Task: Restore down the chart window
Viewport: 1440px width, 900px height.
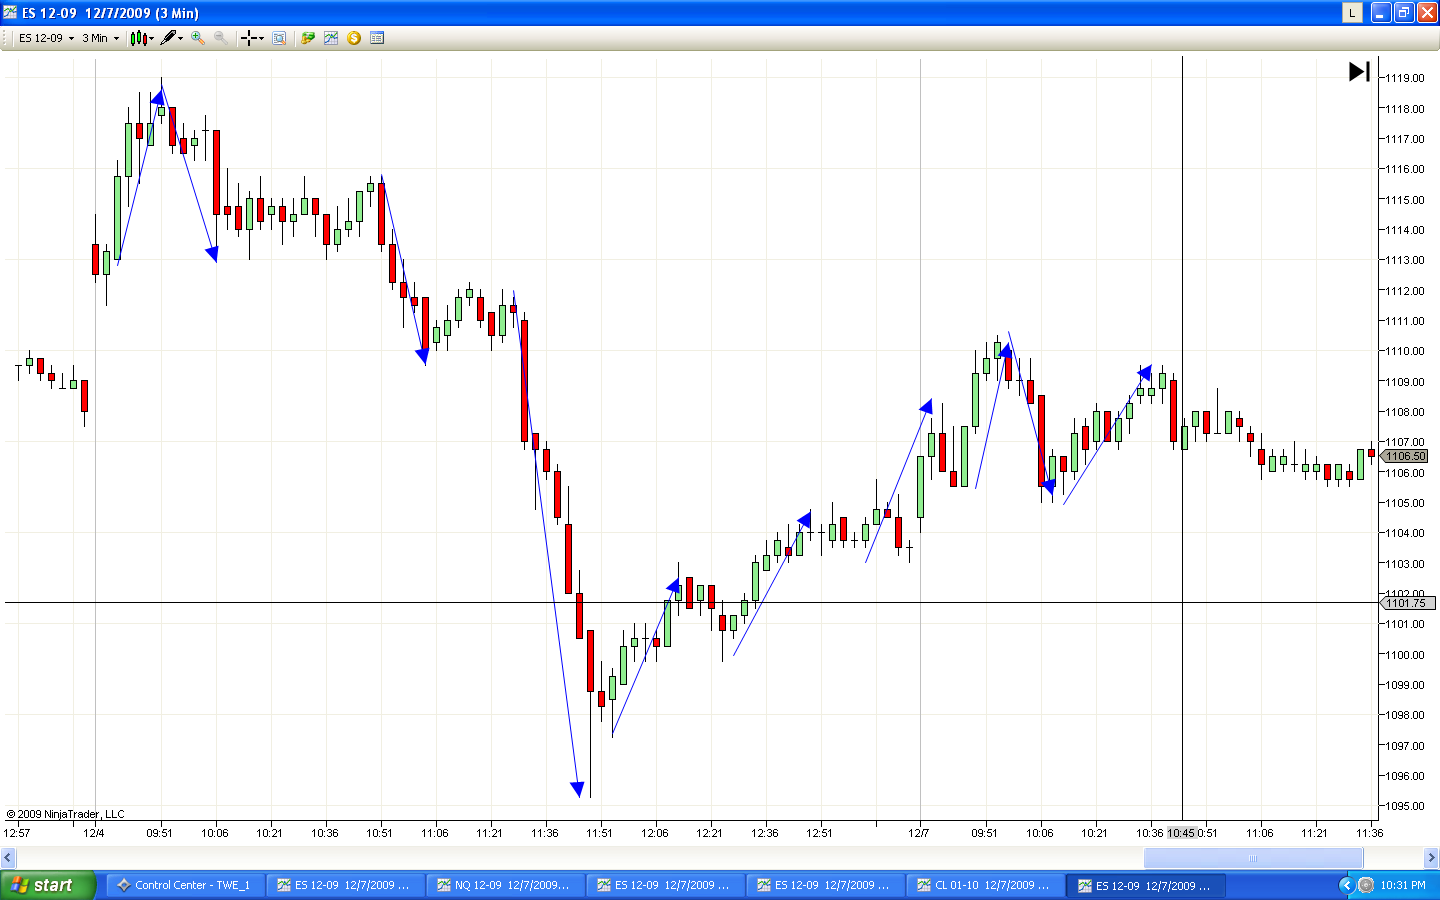Action: point(1404,12)
